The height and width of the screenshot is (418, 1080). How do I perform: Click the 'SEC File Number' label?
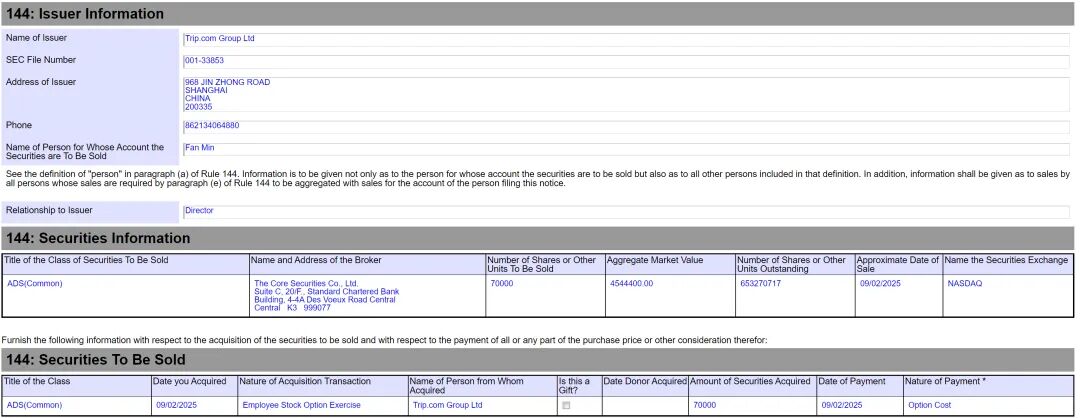[41, 61]
